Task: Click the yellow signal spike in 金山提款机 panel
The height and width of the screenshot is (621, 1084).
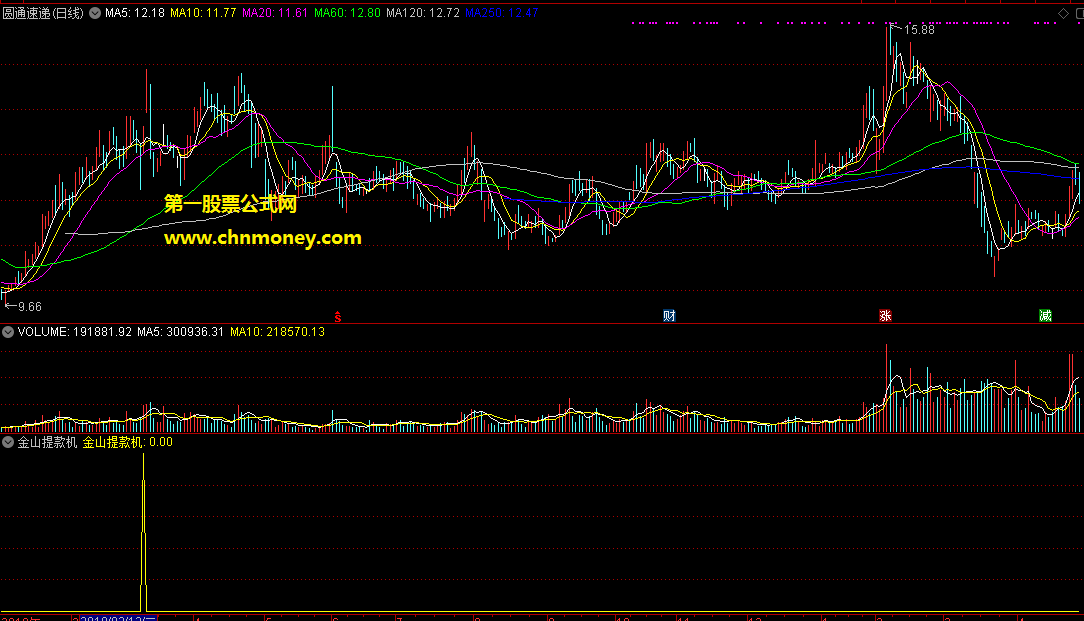Action: [144, 532]
